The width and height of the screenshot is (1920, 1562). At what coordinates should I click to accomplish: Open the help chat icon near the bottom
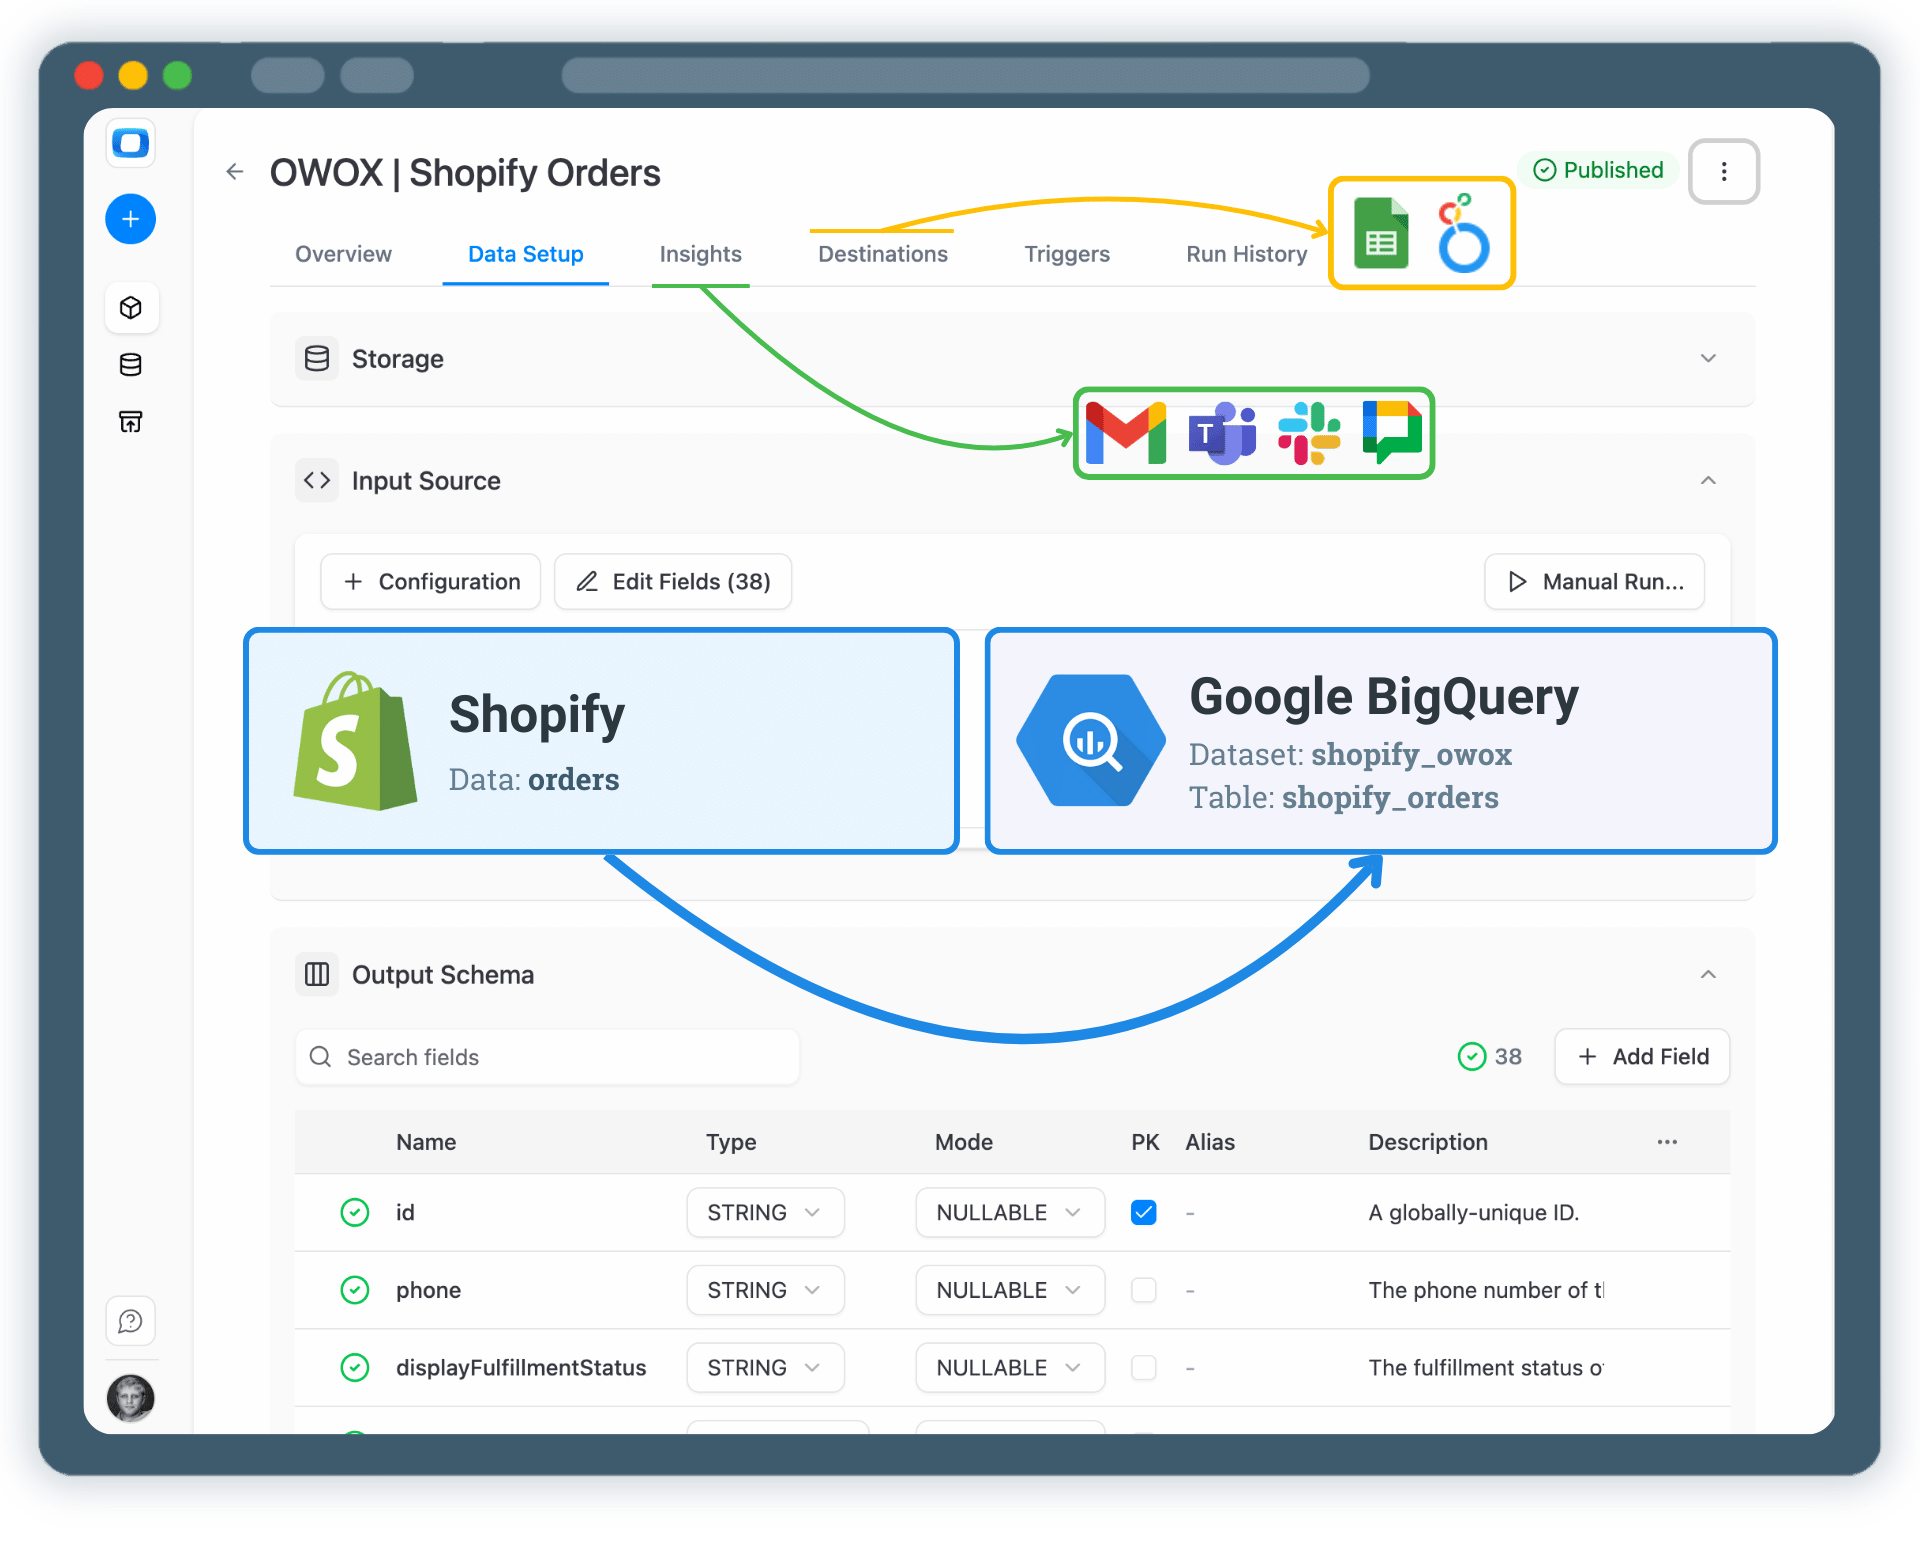click(x=131, y=1320)
